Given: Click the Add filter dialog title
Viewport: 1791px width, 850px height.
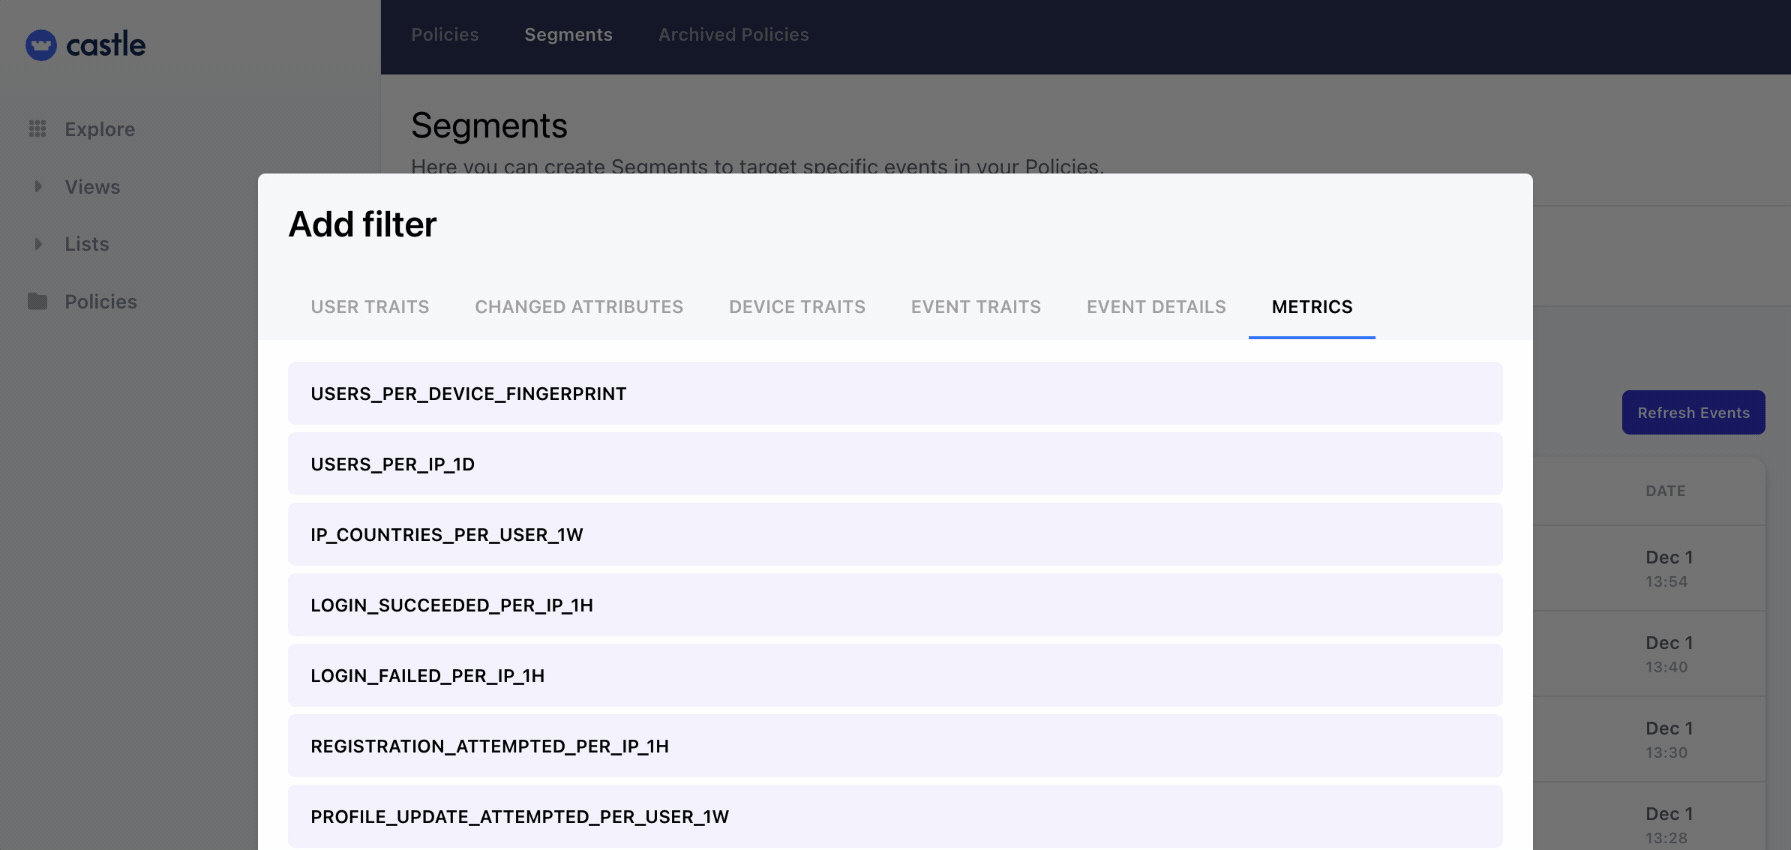Looking at the screenshot, I should [363, 225].
